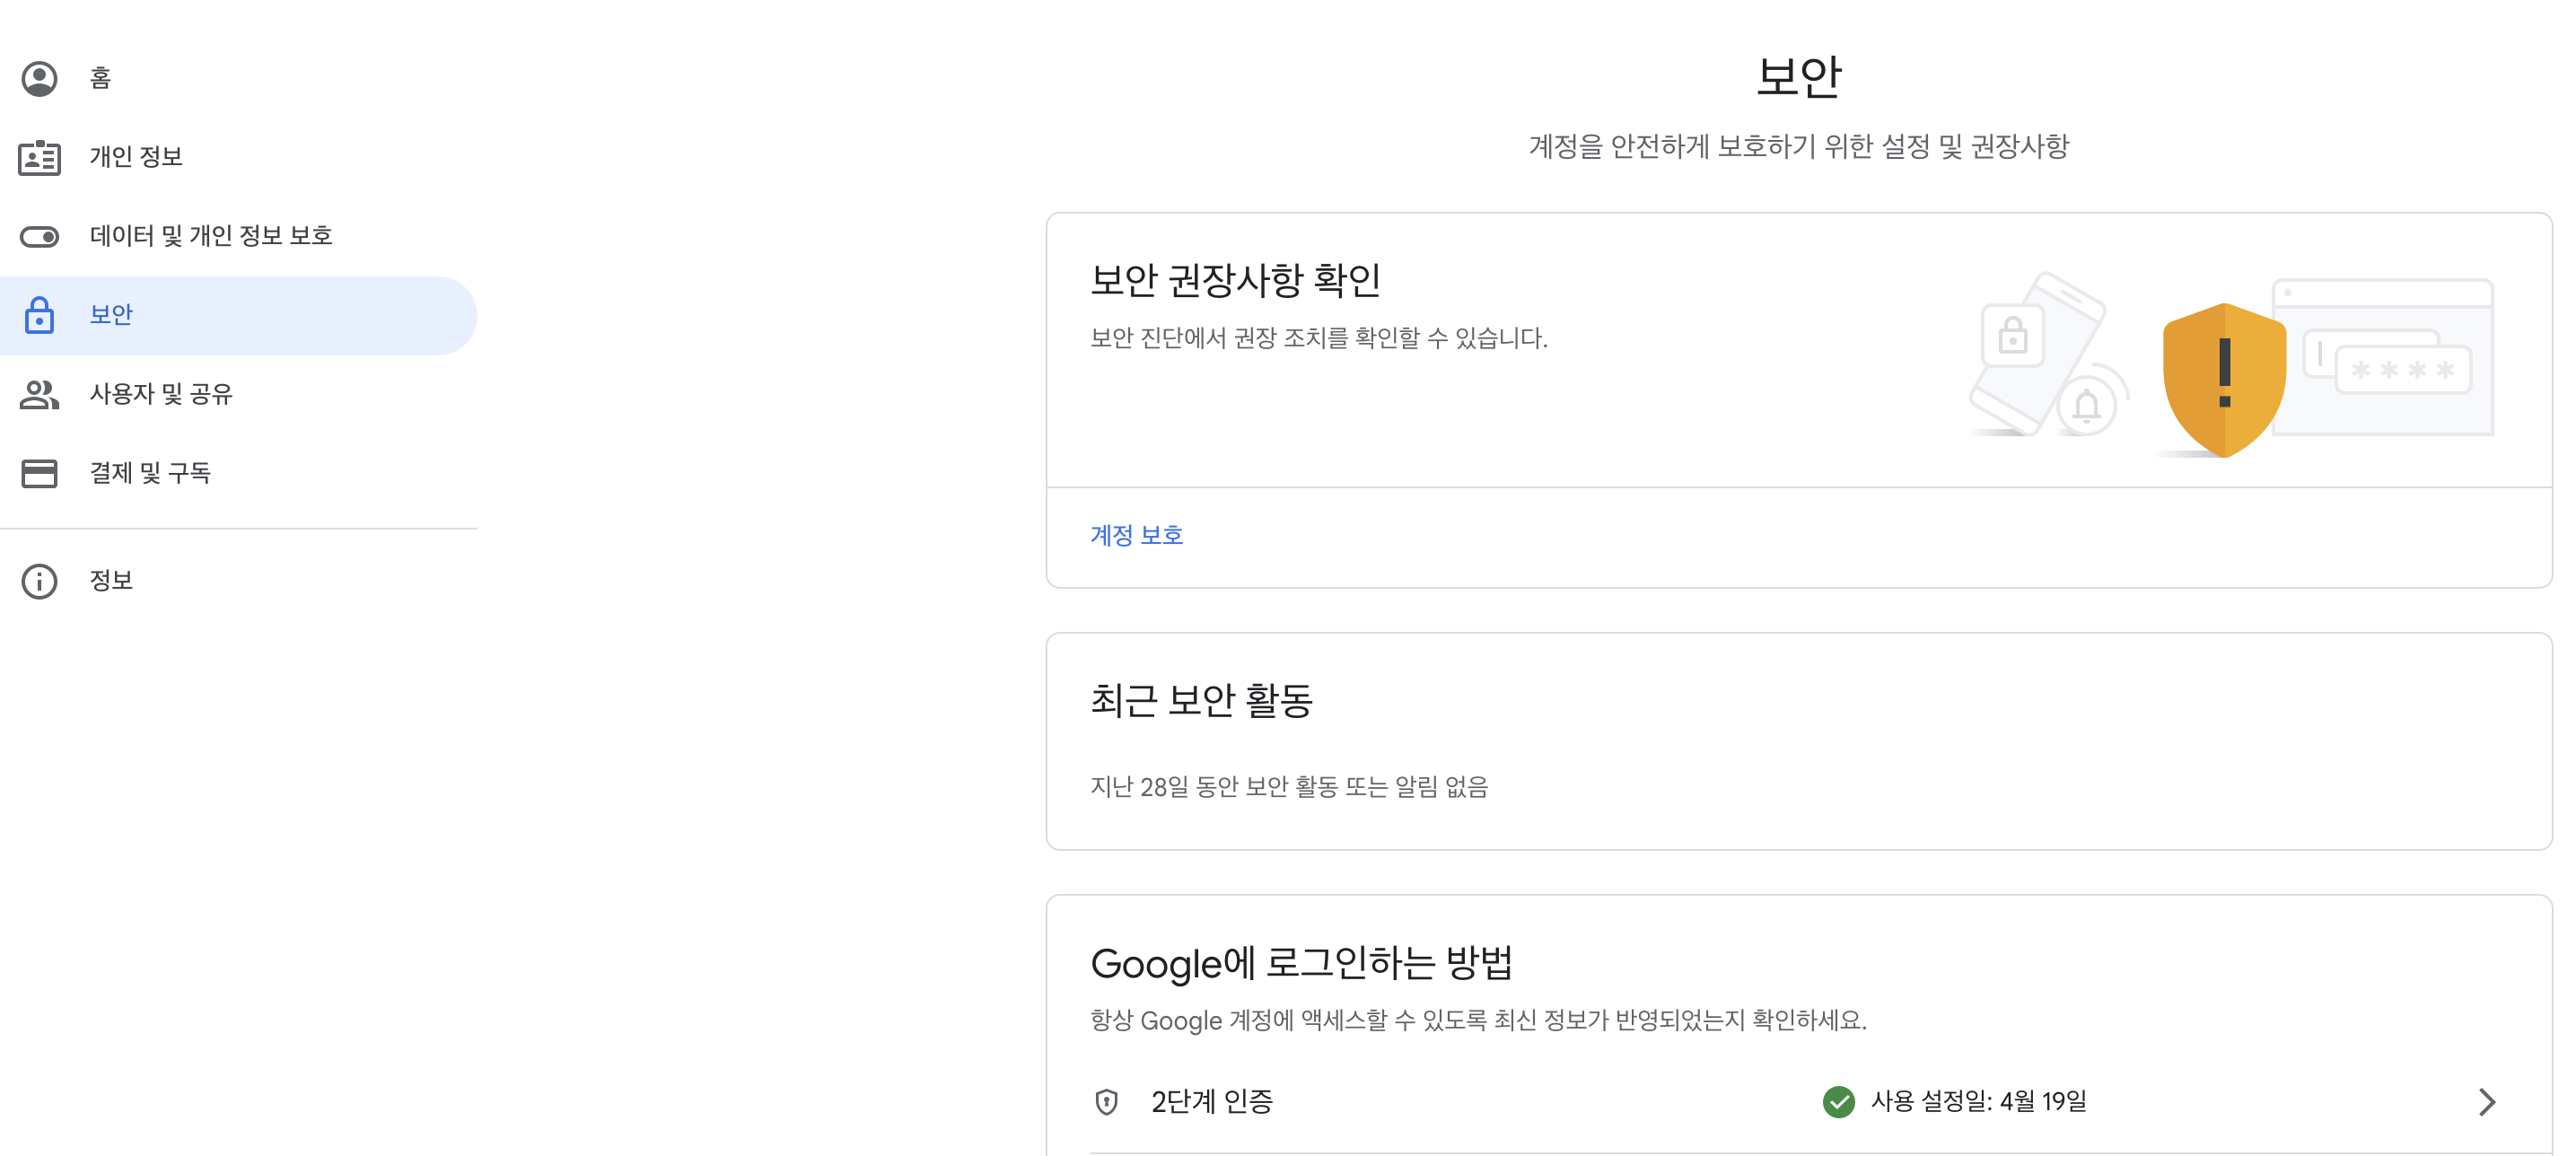2576x1156 pixels.
Task: Open 개인 정보 section from sidebar
Action: pos(136,156)
